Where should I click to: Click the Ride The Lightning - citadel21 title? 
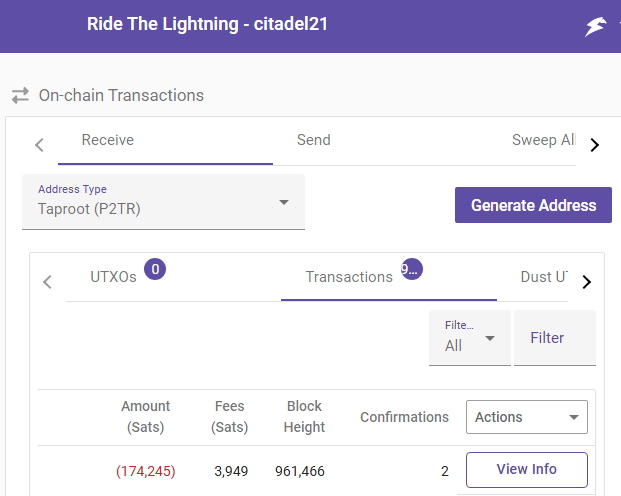click(207, 24)
